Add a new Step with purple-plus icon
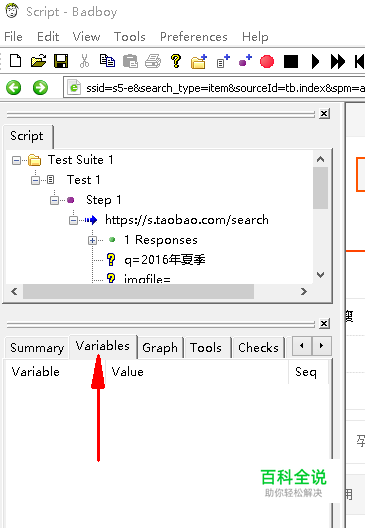 click(x=245, y=61)
